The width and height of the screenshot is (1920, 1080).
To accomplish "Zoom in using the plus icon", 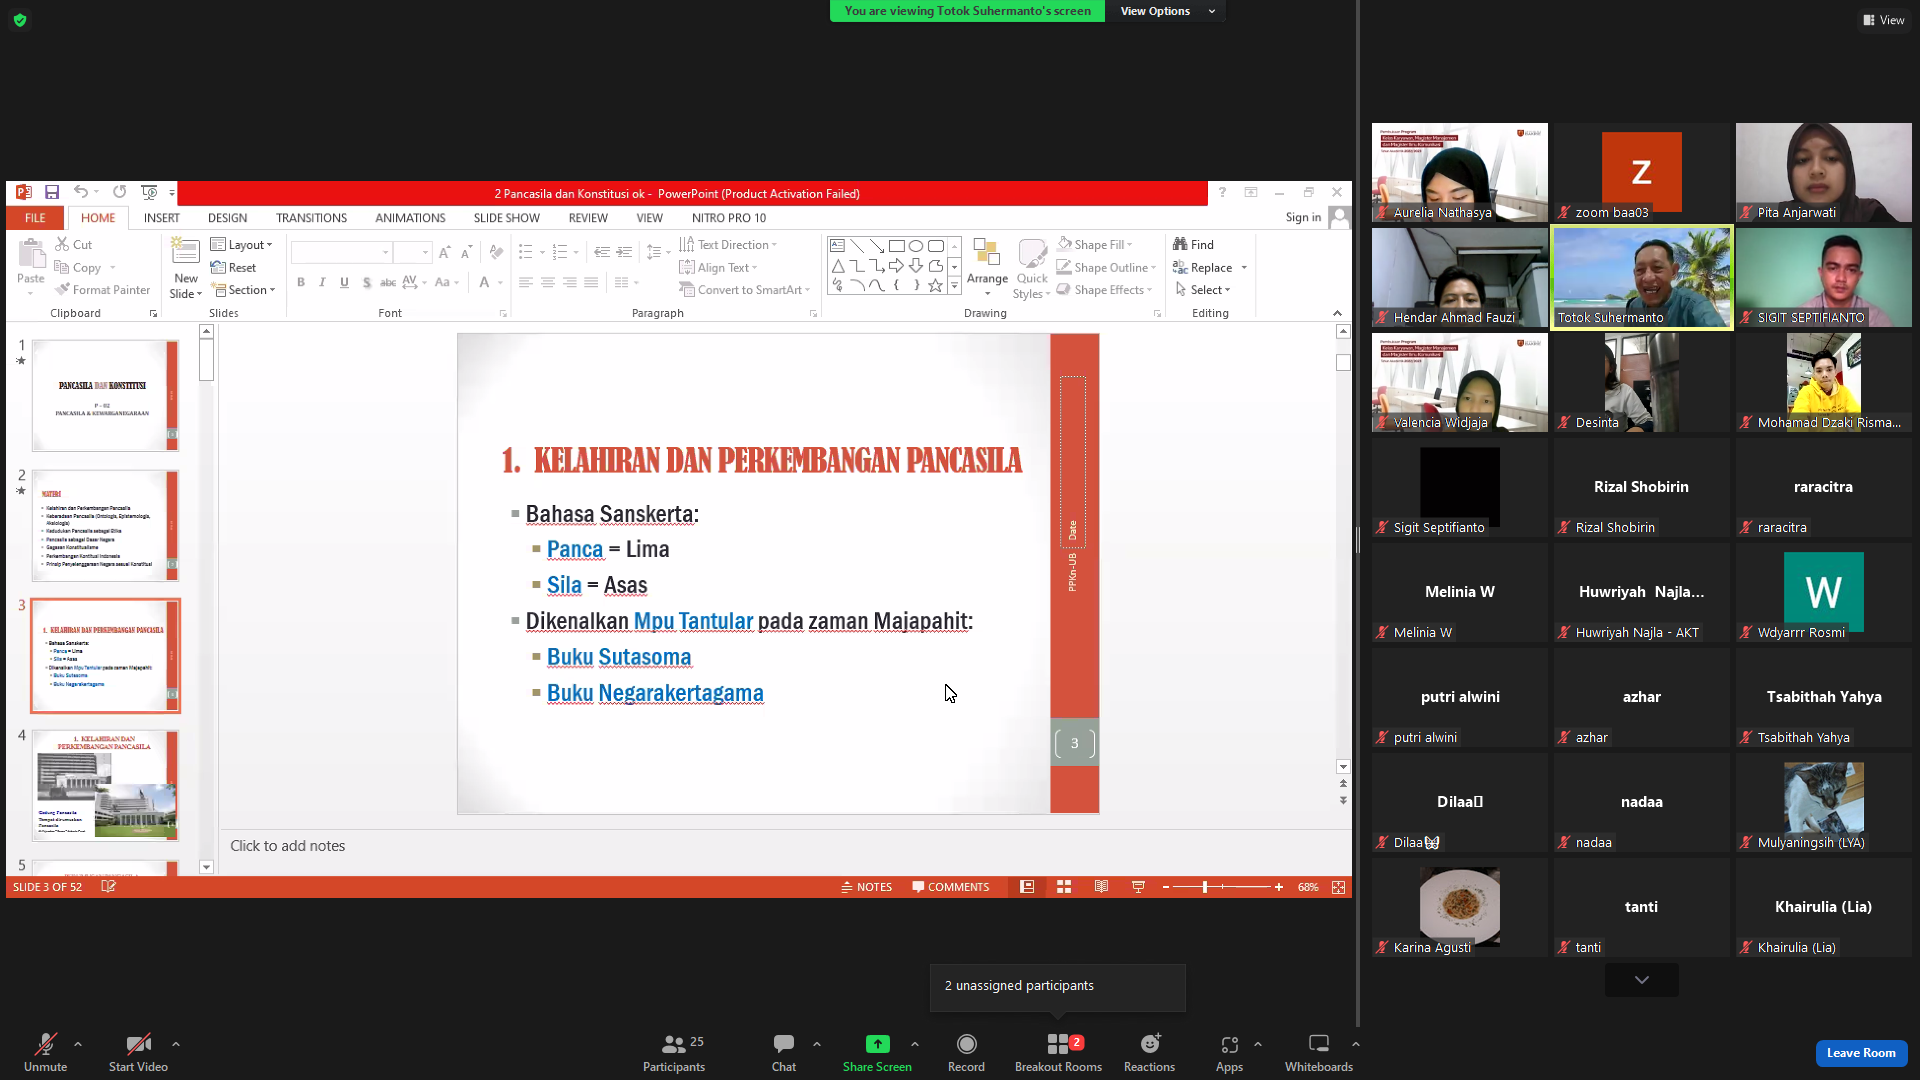I will 1279,887.
